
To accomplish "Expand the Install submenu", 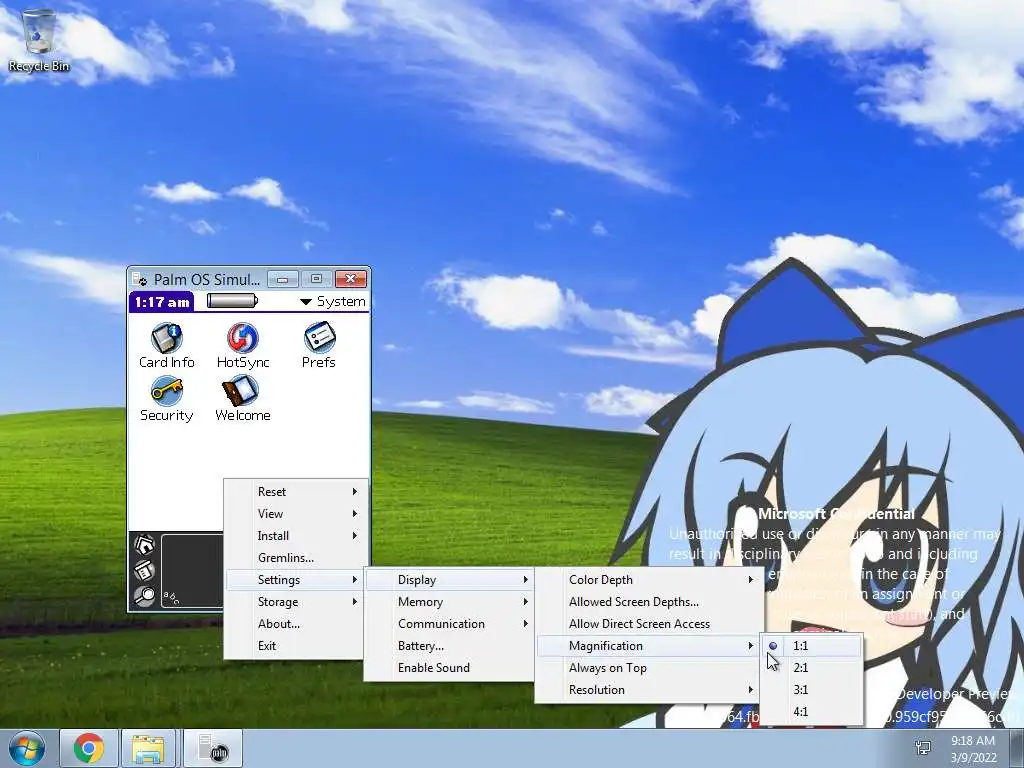I will point(295,536).
